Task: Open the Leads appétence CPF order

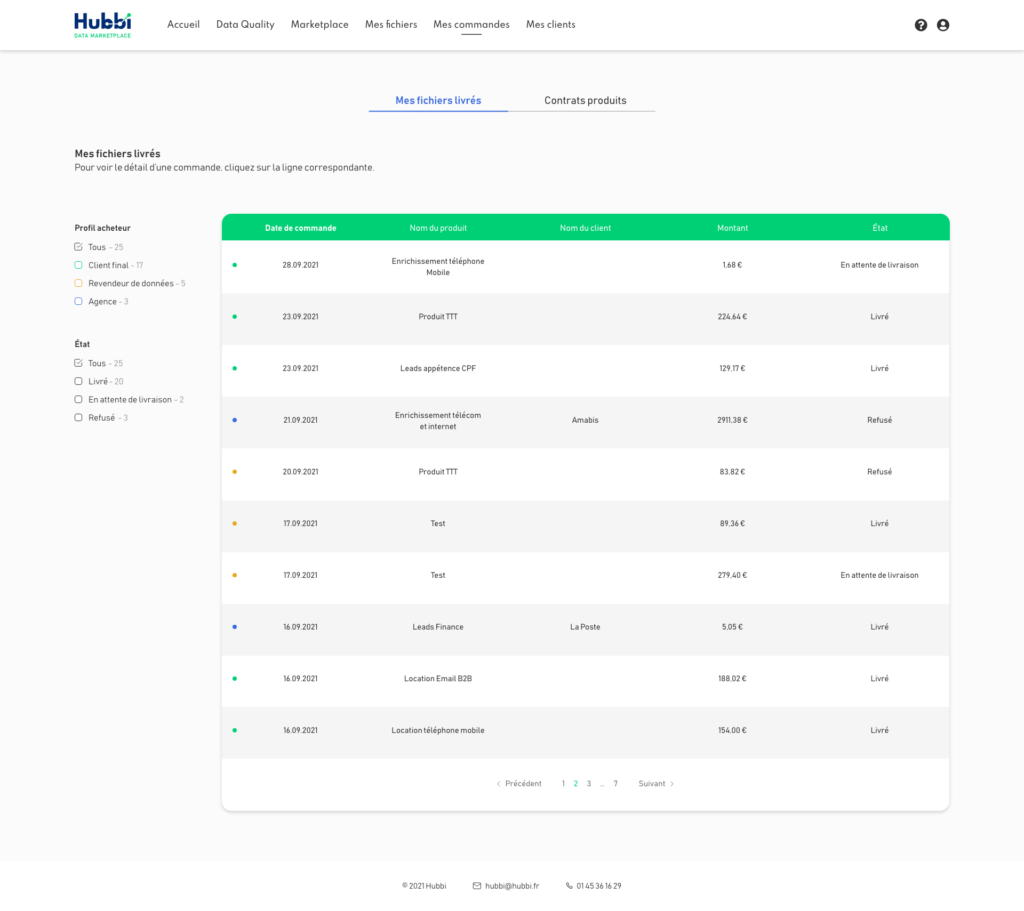Action: coord(585,370)
